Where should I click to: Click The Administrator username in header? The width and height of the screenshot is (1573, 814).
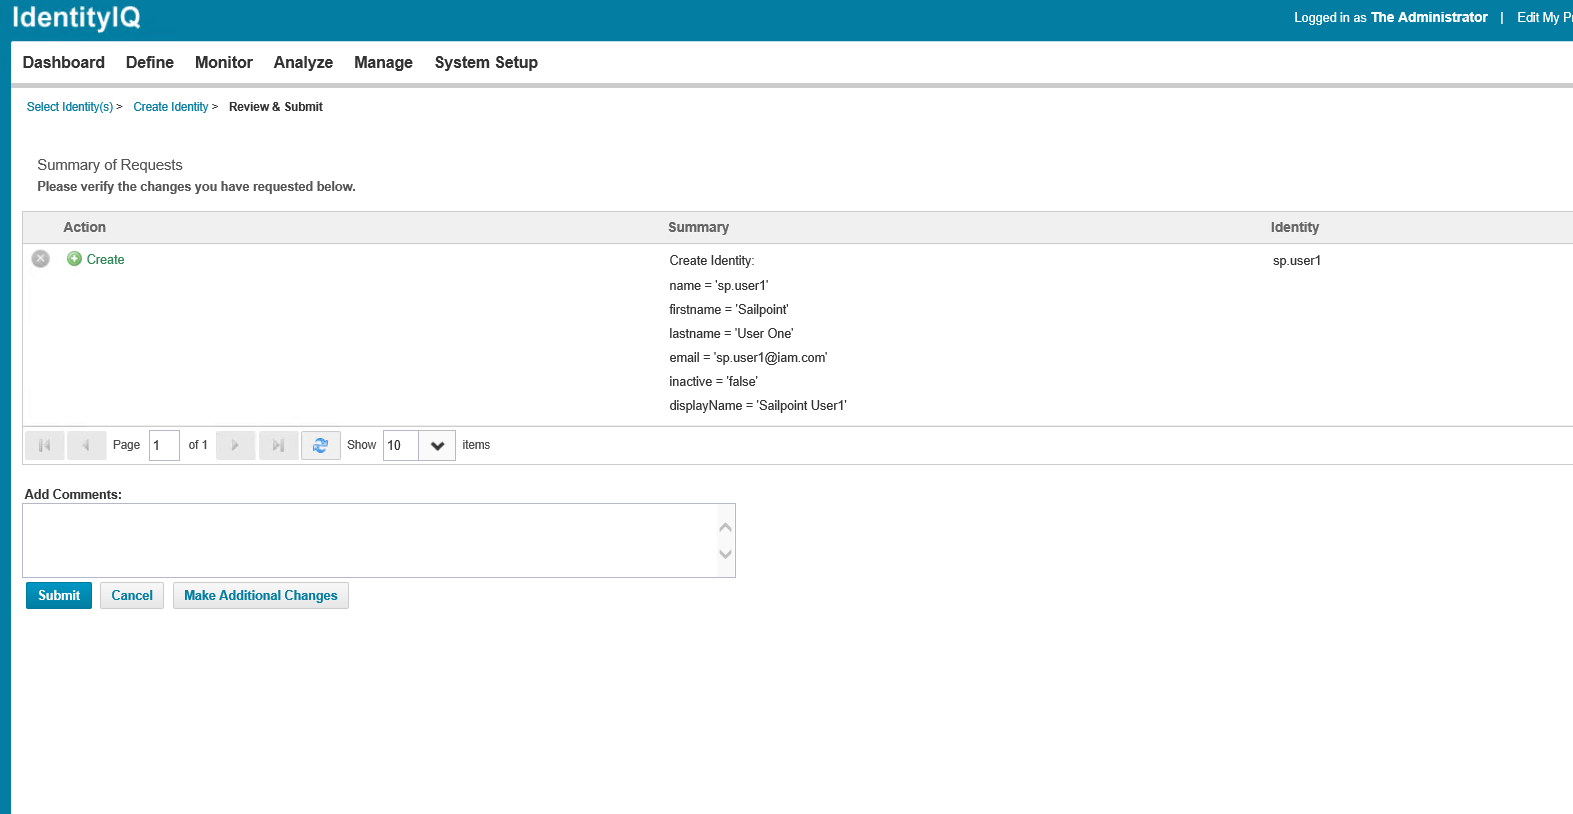(x=1429, y=17)
